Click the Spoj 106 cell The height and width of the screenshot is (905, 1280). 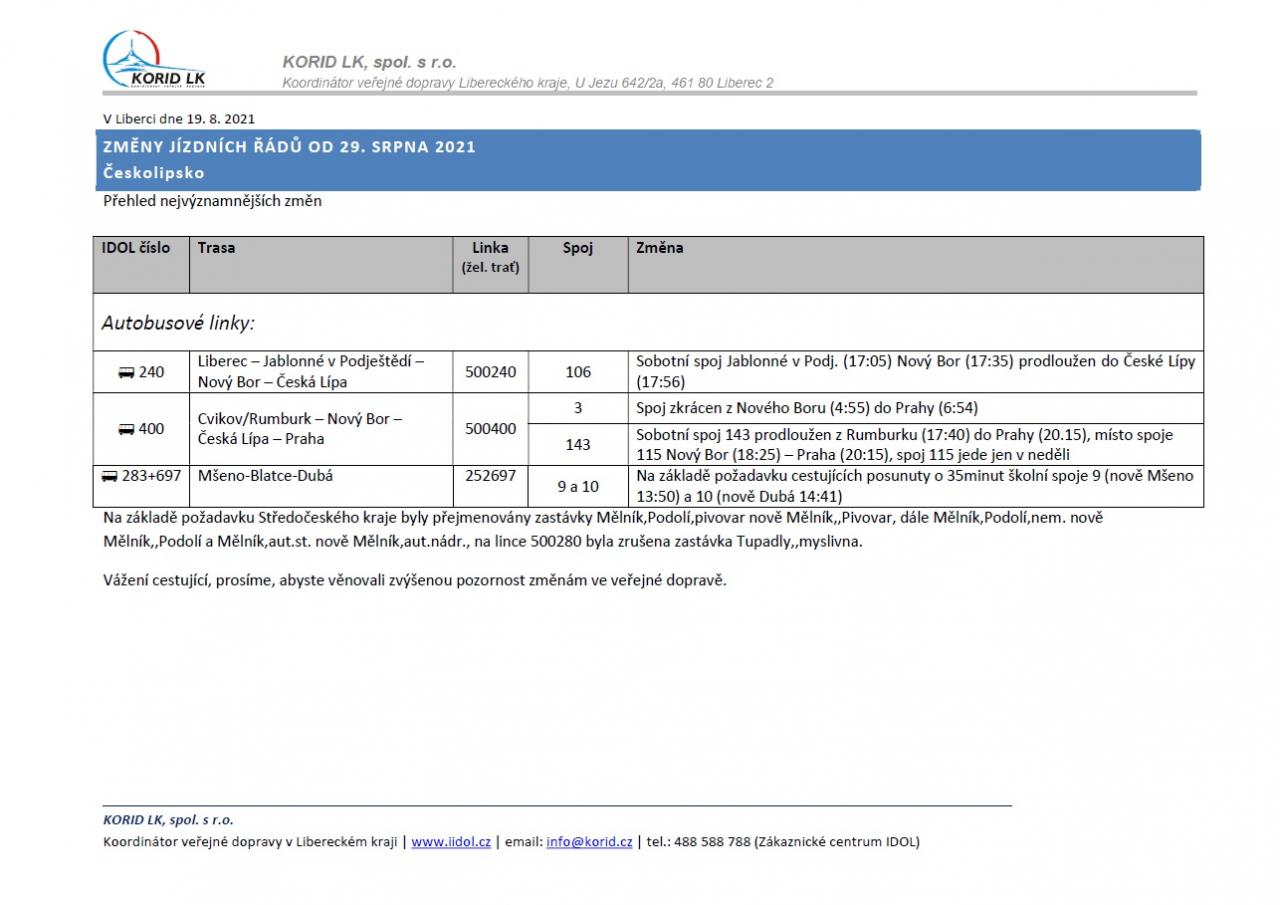coord(577,372)
